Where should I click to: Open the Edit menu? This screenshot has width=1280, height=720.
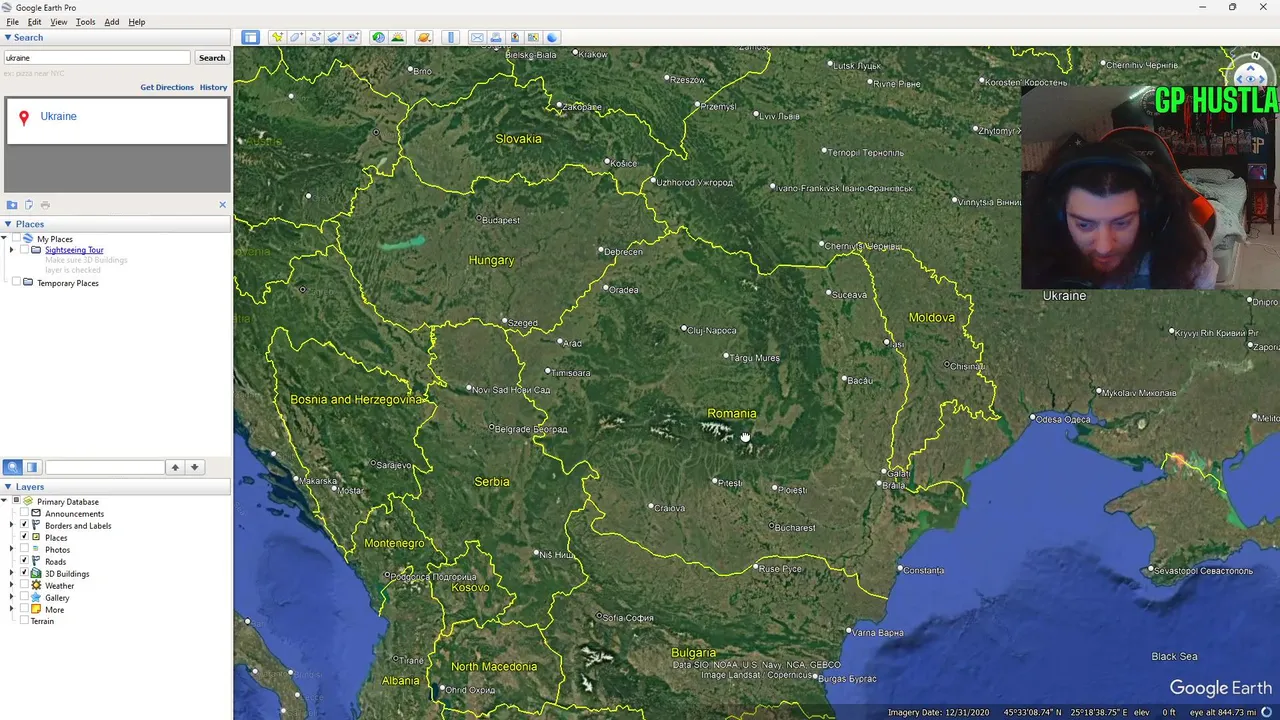[35, 21]
